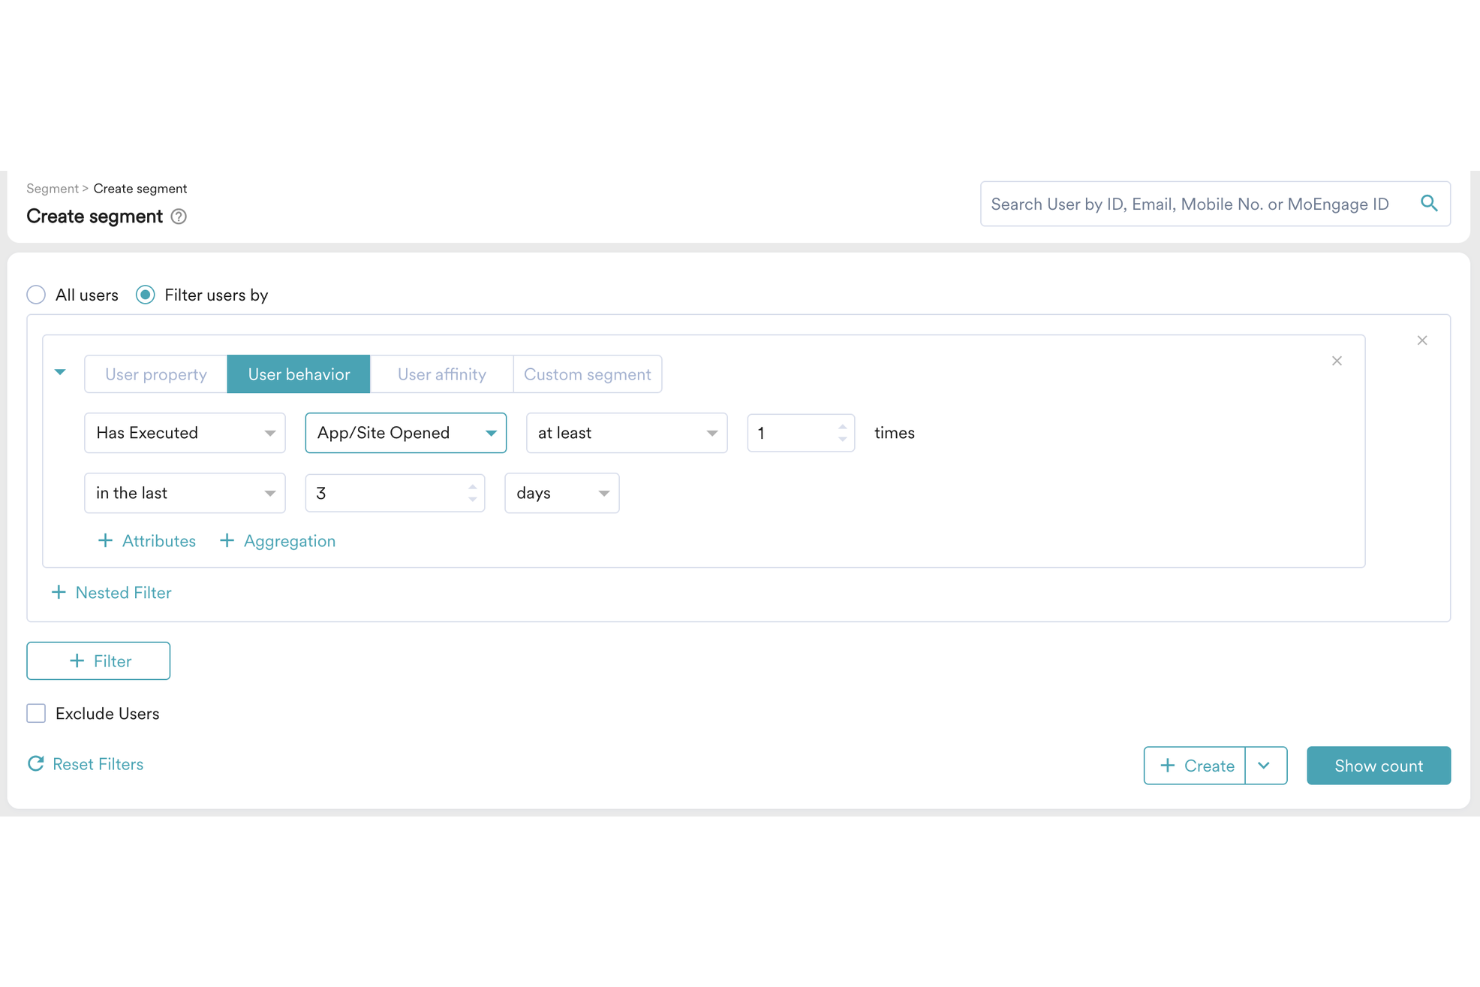Click the Show count button
Screen dimensions: 1480x987
coord(1379,766)
